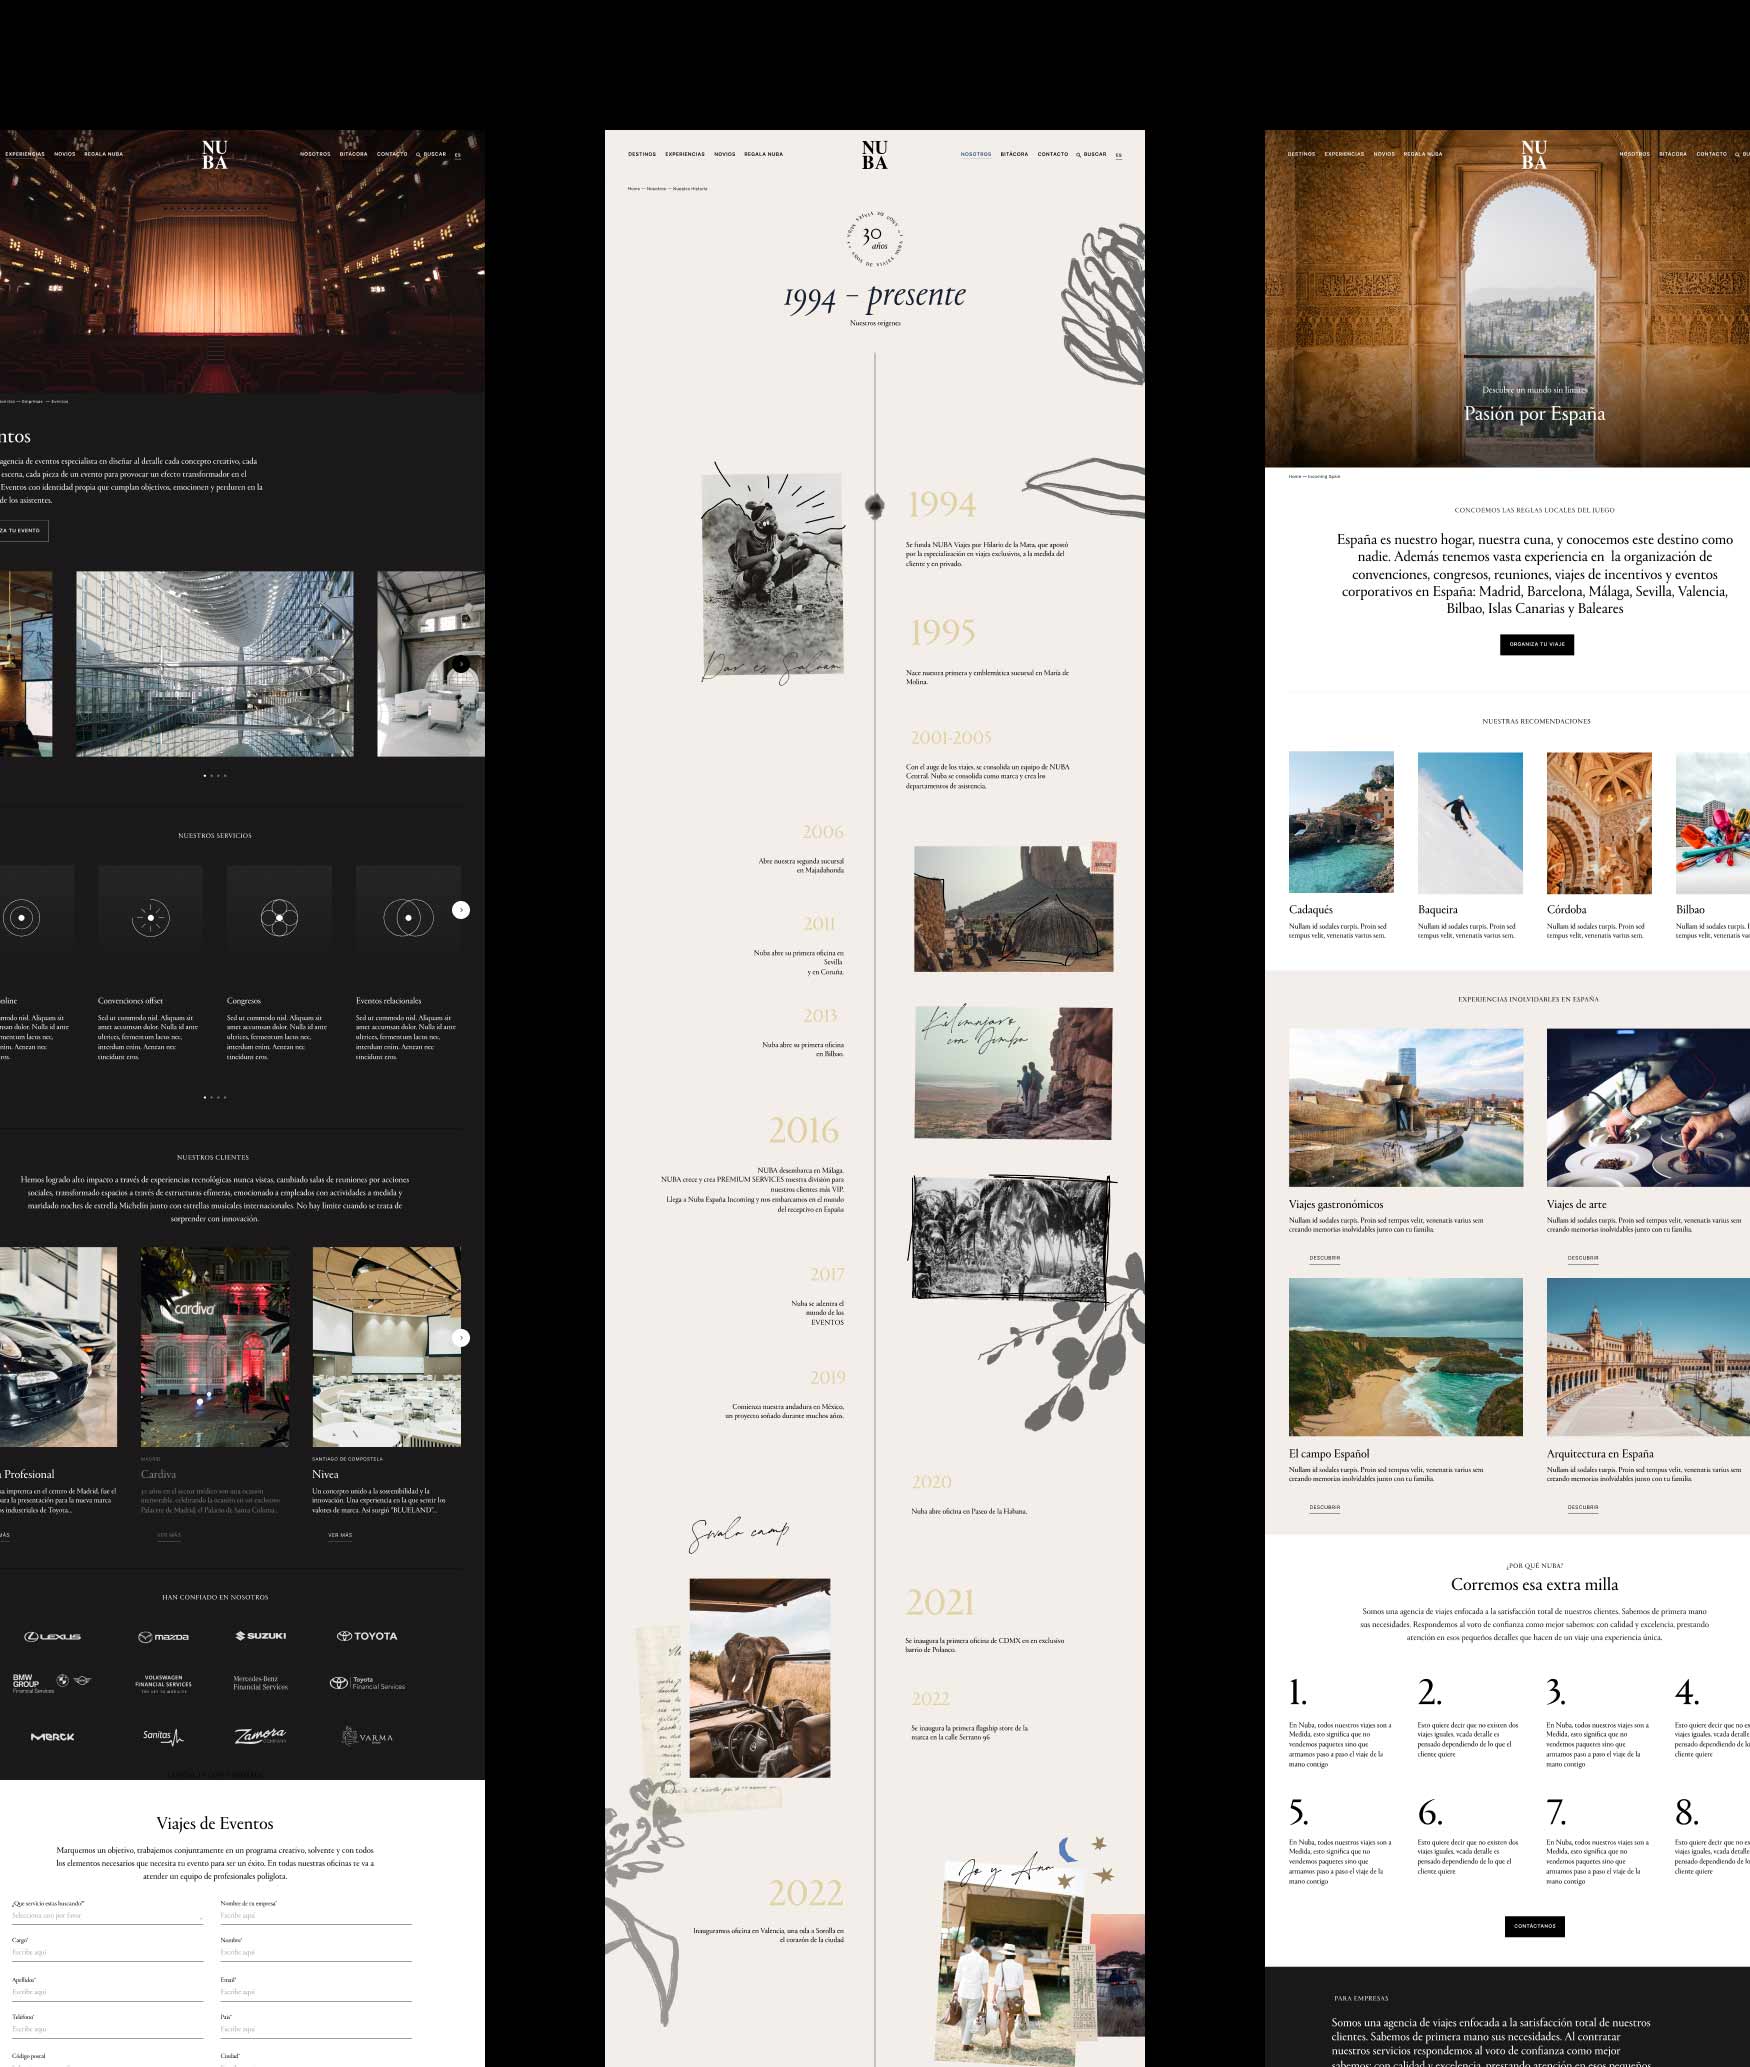
Task: Select the Congresos service icon
Action: (x=279, y=917)
